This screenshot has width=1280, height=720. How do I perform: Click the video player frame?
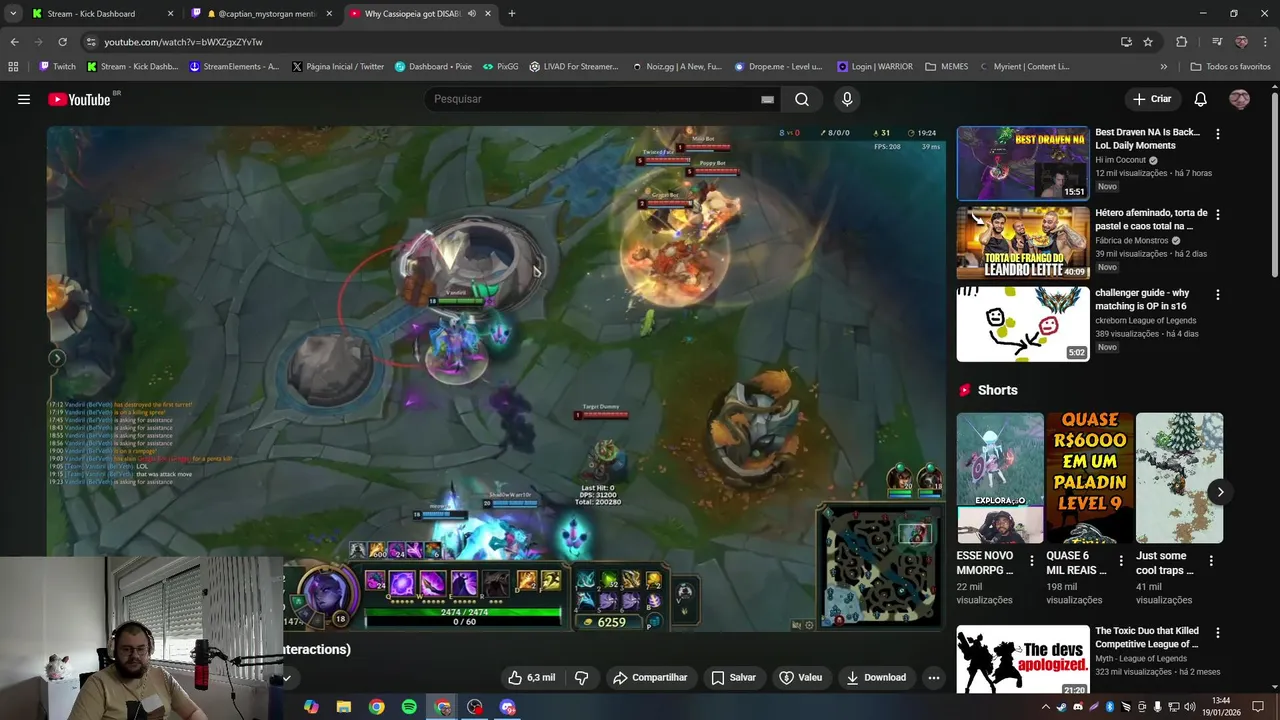click(496, 379)
